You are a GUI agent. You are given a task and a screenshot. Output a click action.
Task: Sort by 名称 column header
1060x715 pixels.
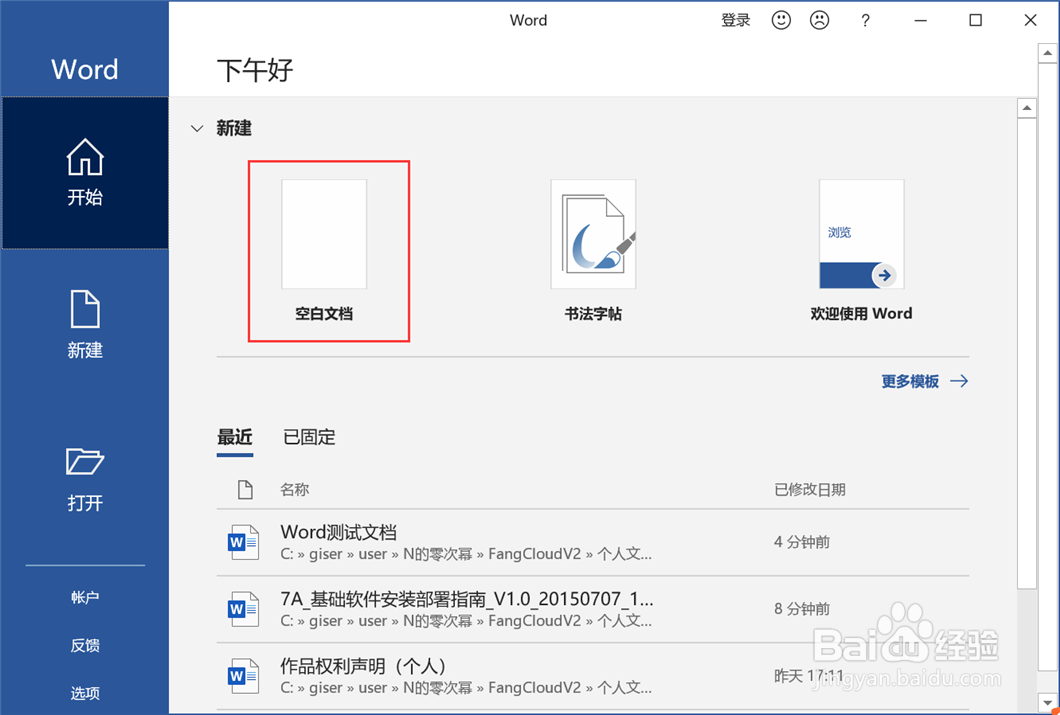295,489
